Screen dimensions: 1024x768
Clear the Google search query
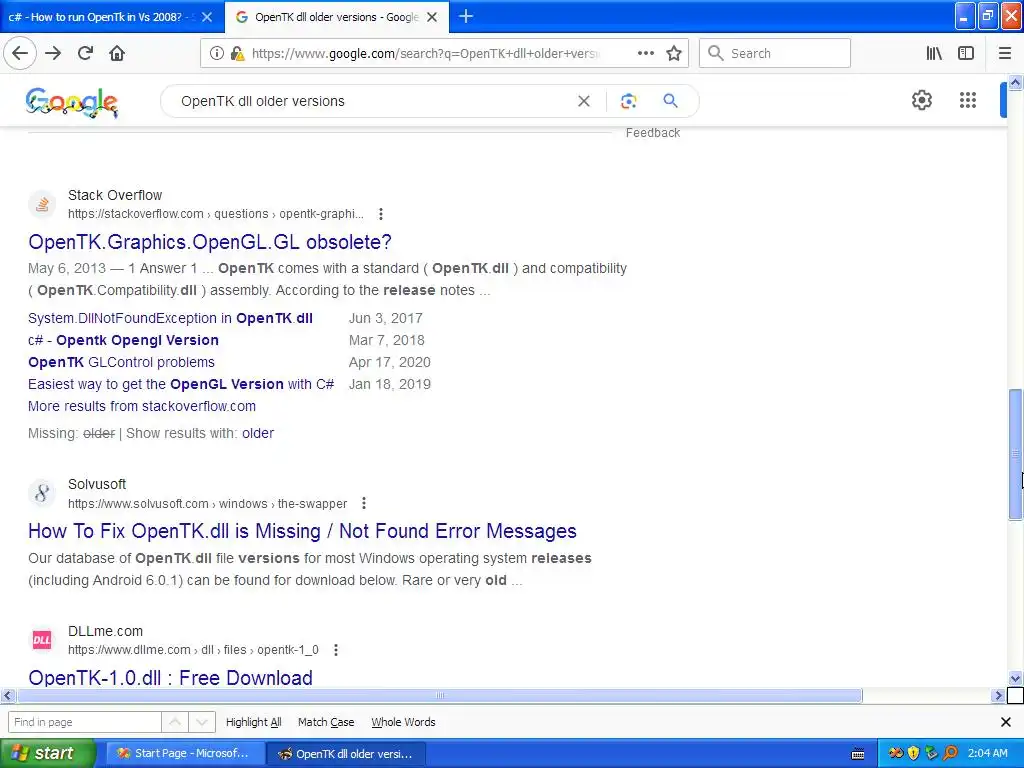(584, 101)
